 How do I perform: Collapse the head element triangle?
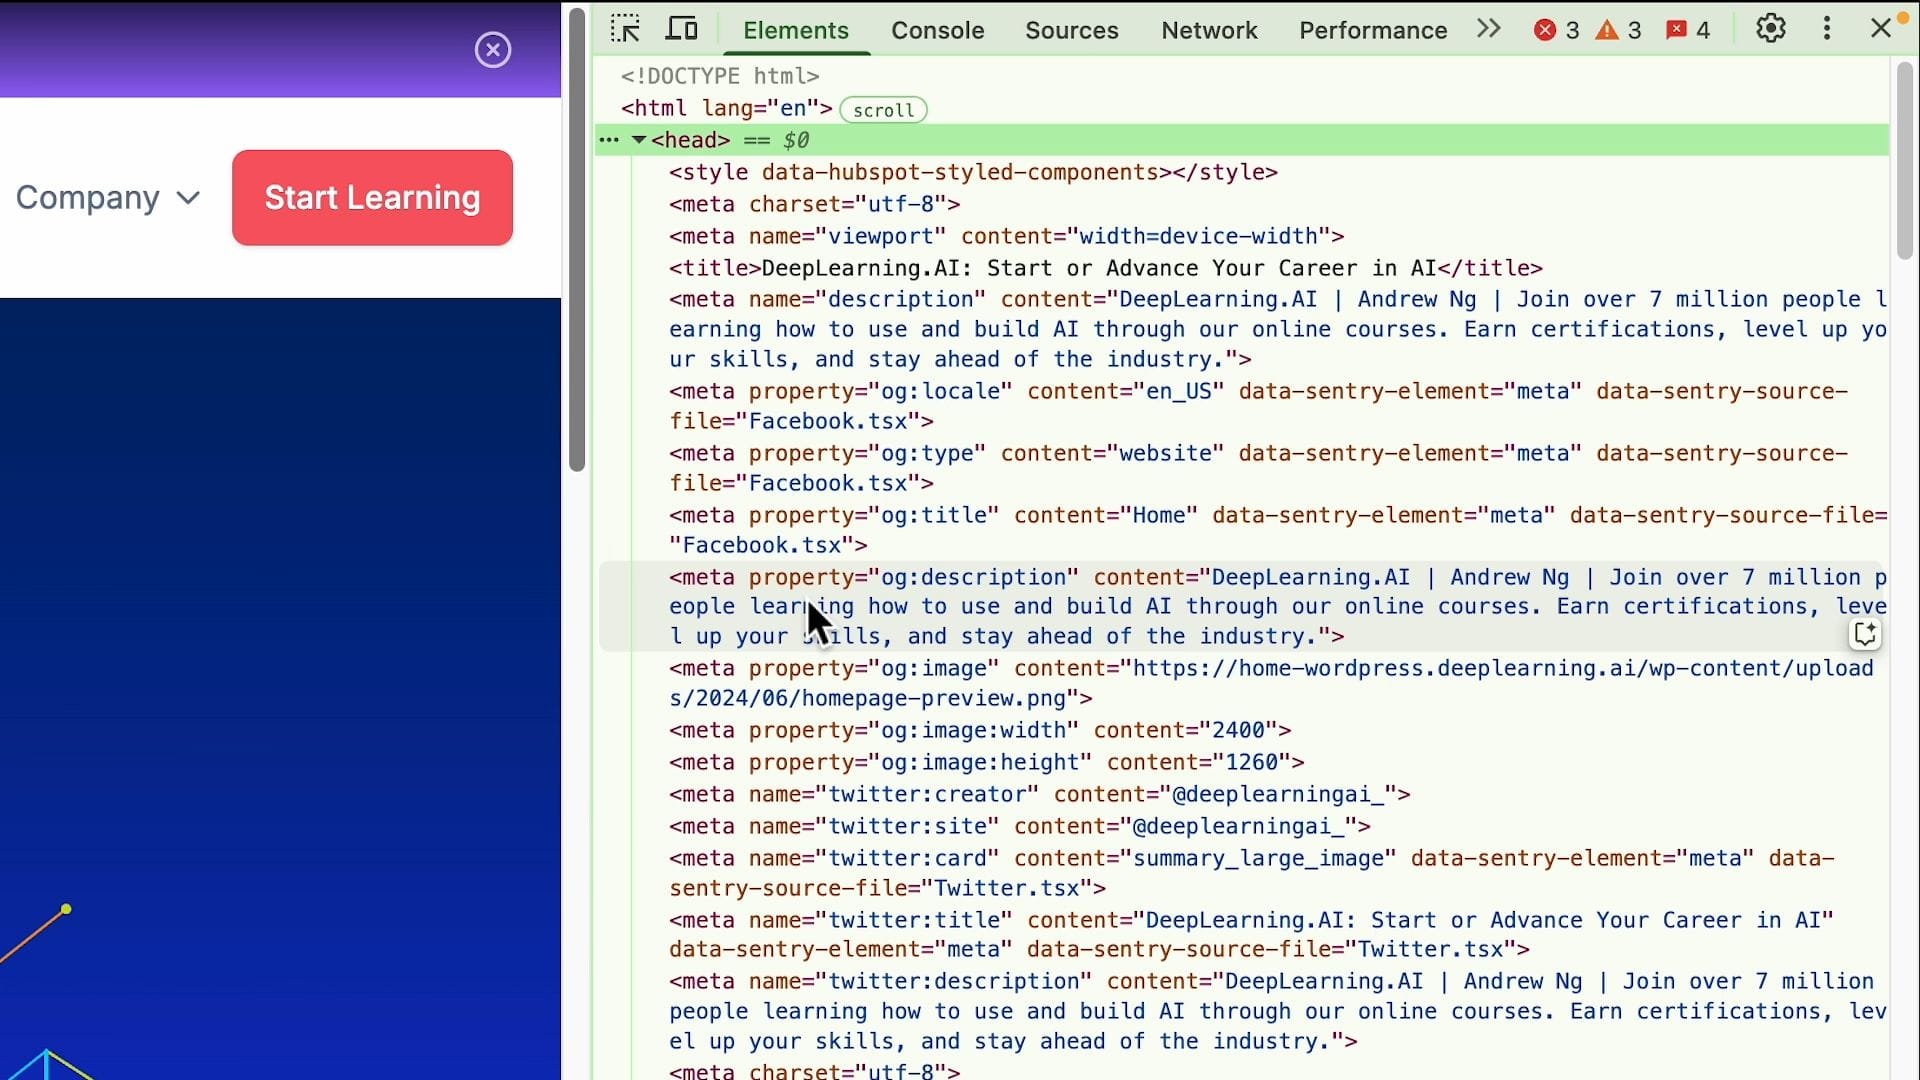click(x=639, y=140)
